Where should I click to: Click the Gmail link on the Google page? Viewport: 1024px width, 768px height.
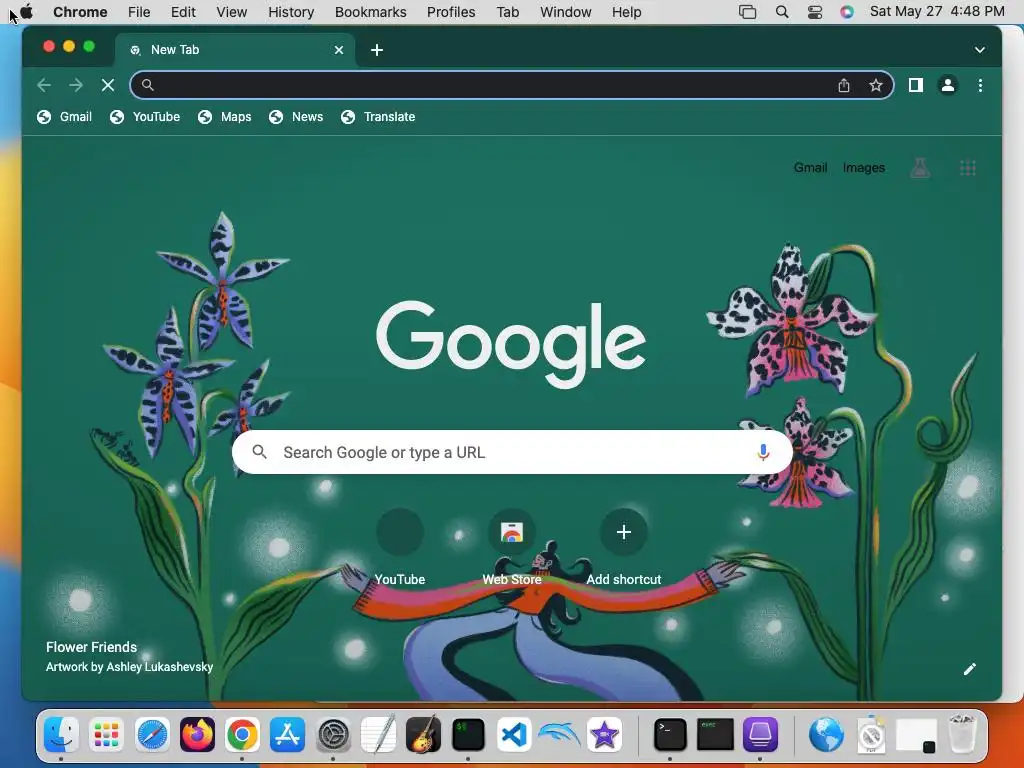click(810, 168)
